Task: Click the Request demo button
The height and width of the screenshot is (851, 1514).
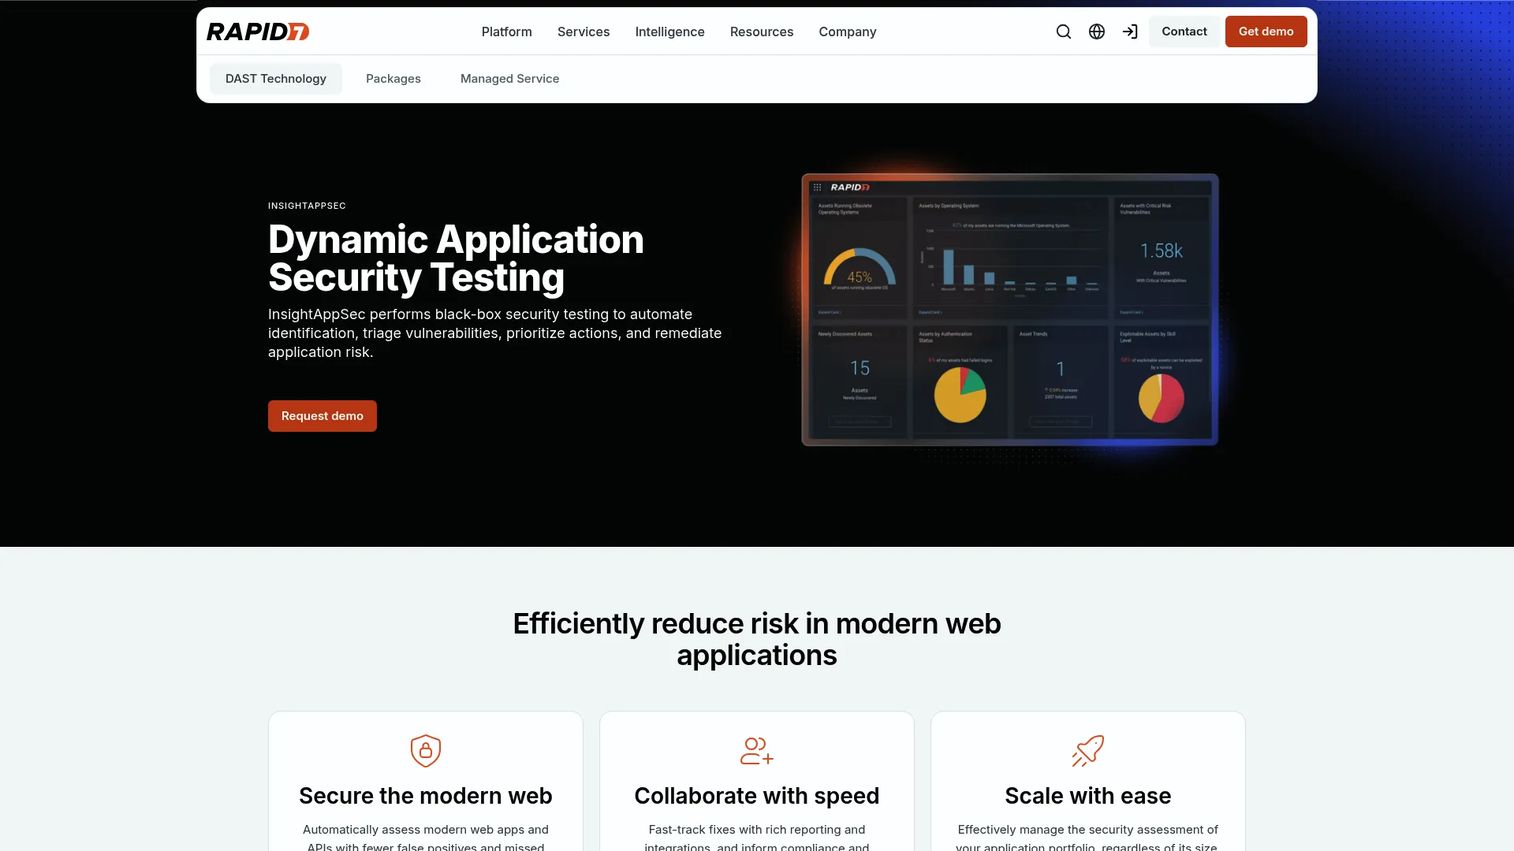Action: (322, 416)
